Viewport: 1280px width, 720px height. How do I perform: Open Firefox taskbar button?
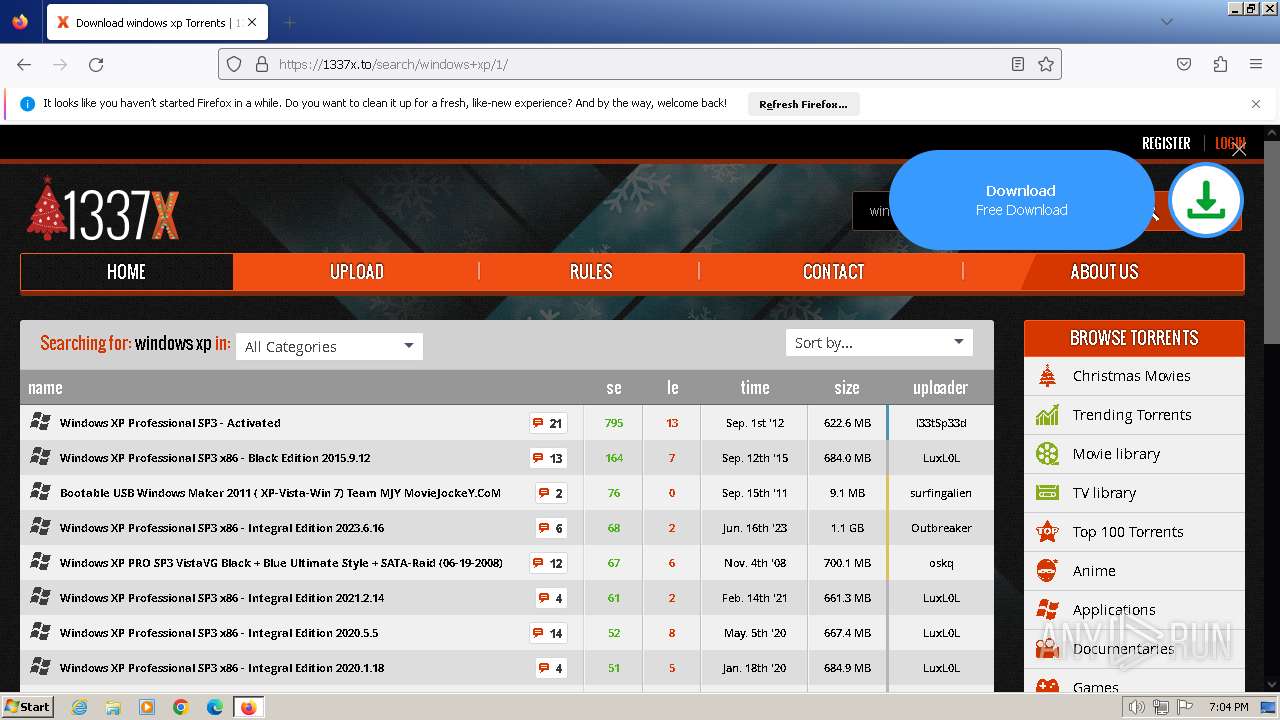click(248, 707)
